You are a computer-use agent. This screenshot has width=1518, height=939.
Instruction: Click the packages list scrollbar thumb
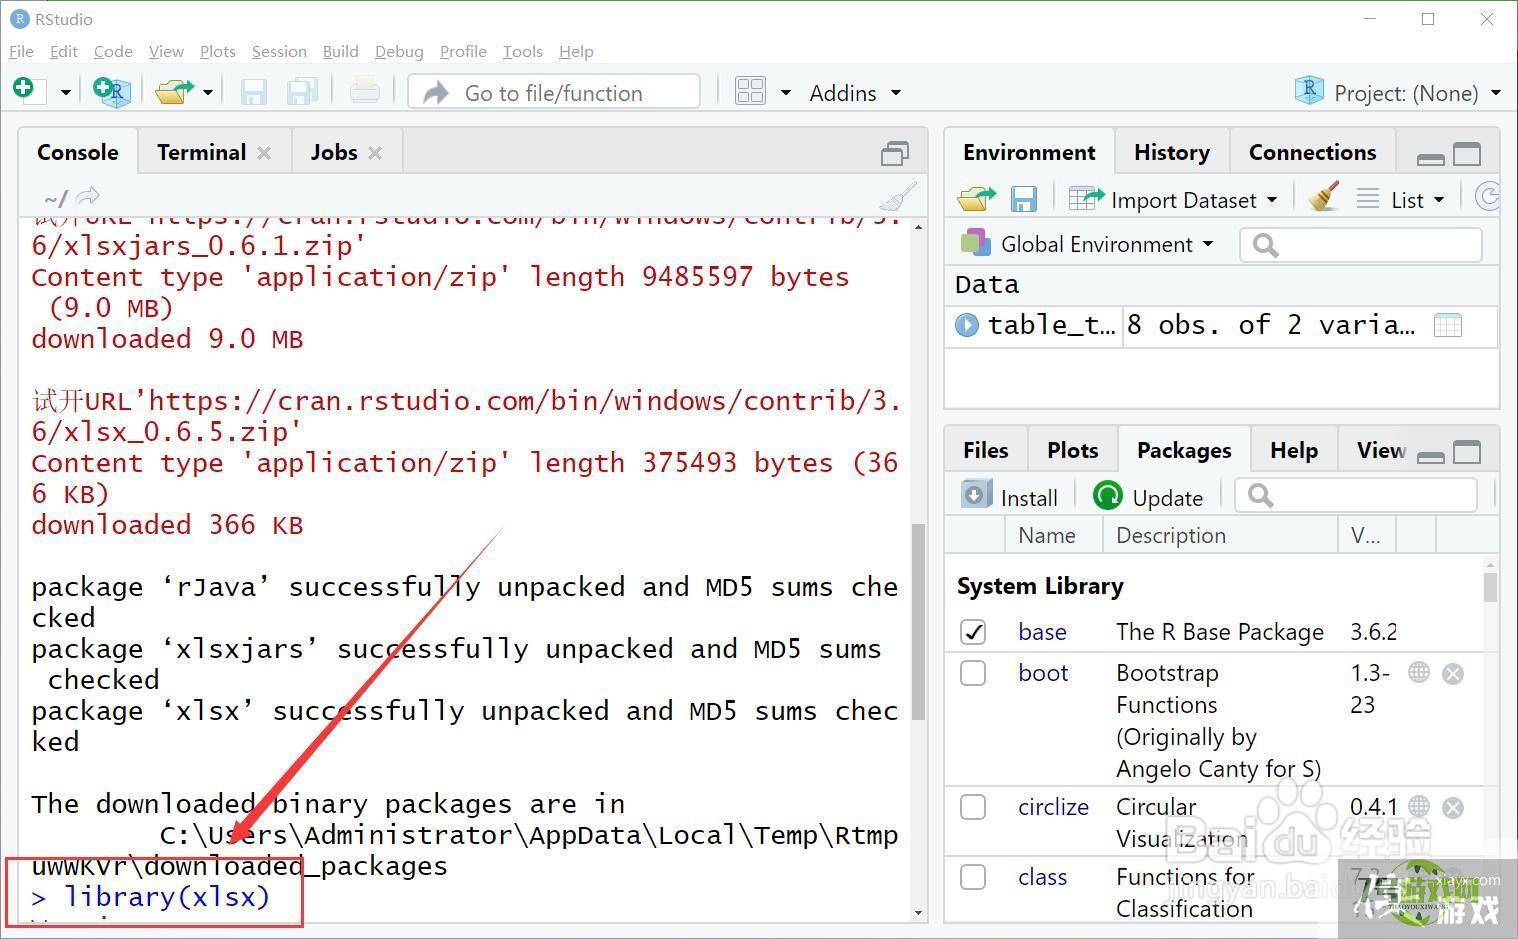click(x=1490, y=587)
